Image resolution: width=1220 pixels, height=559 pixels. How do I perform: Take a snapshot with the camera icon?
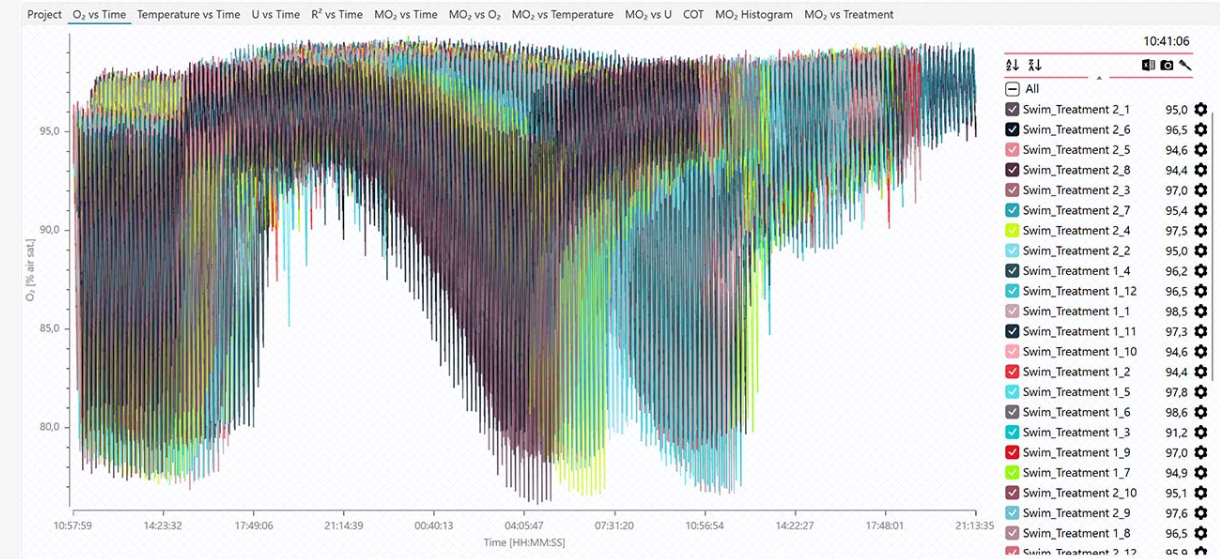[1166, 65]
